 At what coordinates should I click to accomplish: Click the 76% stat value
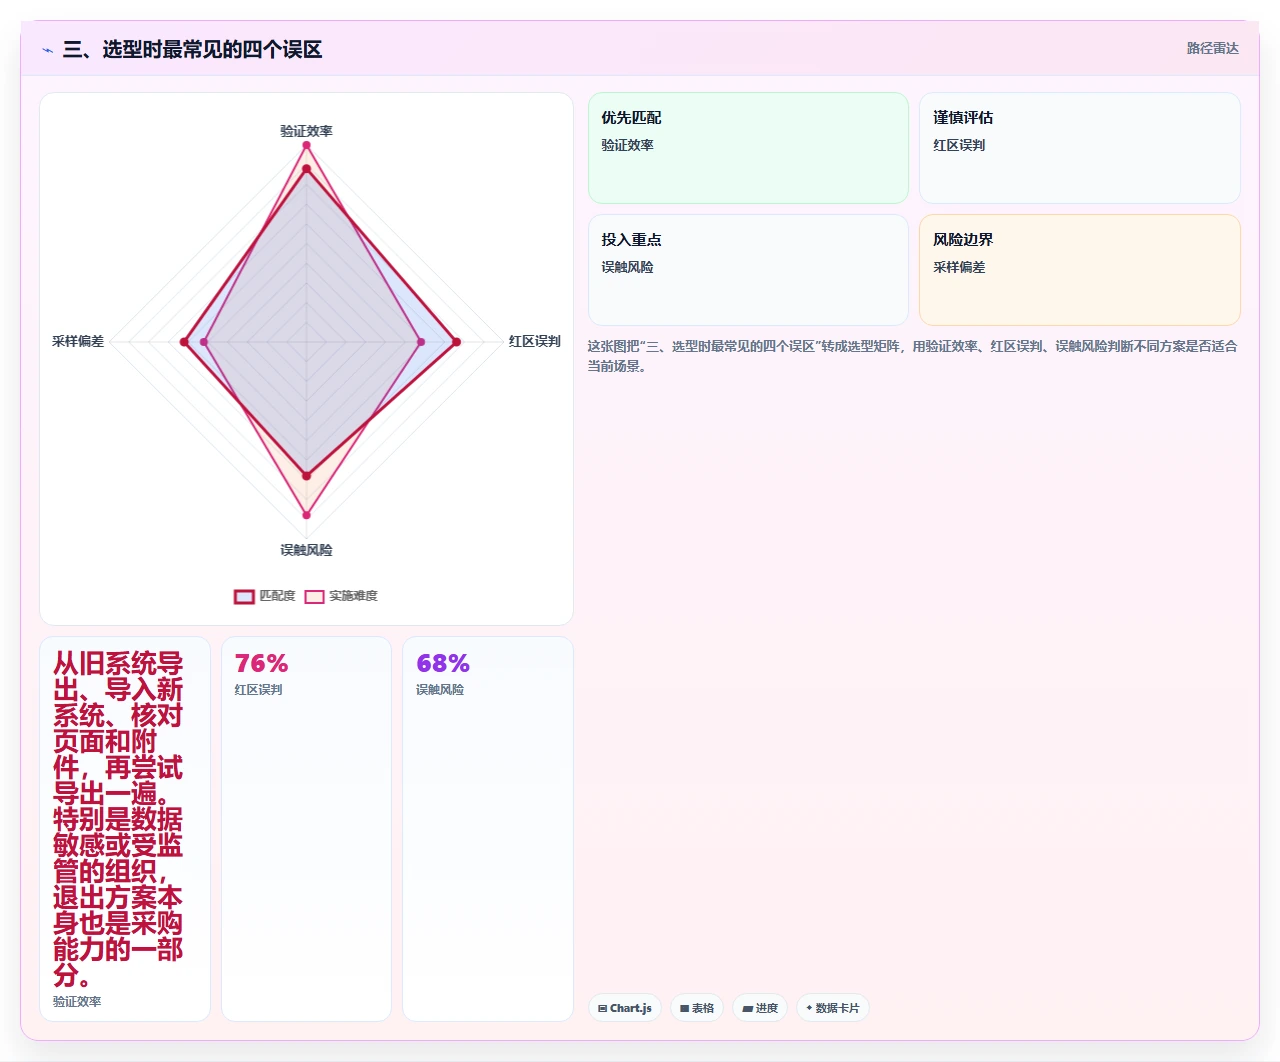pyautogui.click(x=261, y=664)
